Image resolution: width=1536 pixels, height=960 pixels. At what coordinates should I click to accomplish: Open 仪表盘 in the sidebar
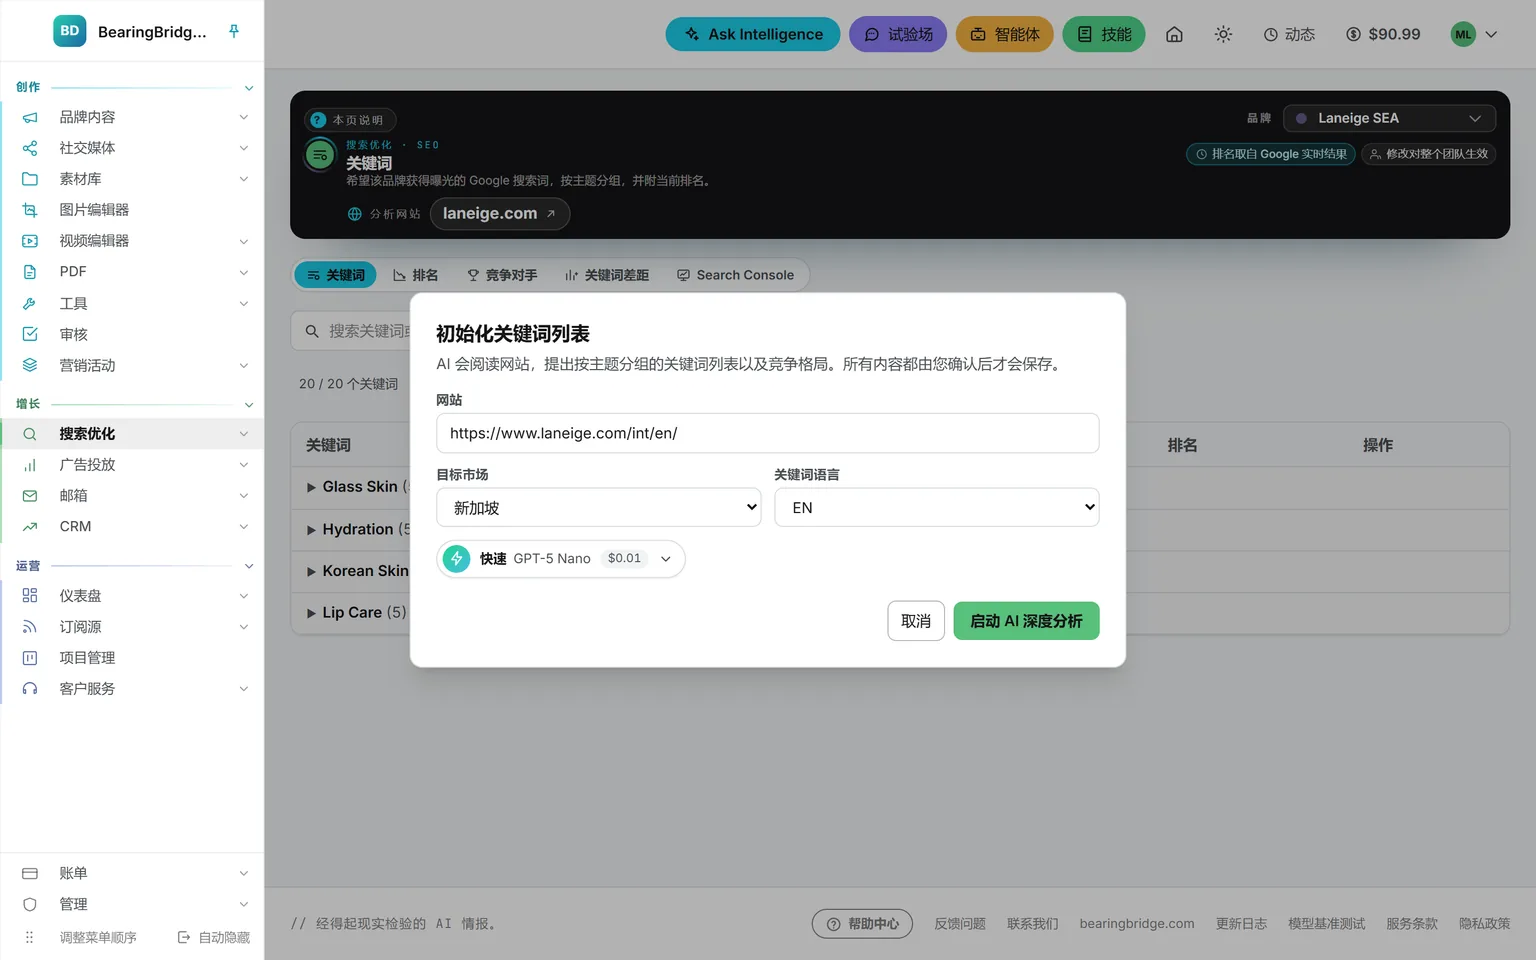coord(132,596)
